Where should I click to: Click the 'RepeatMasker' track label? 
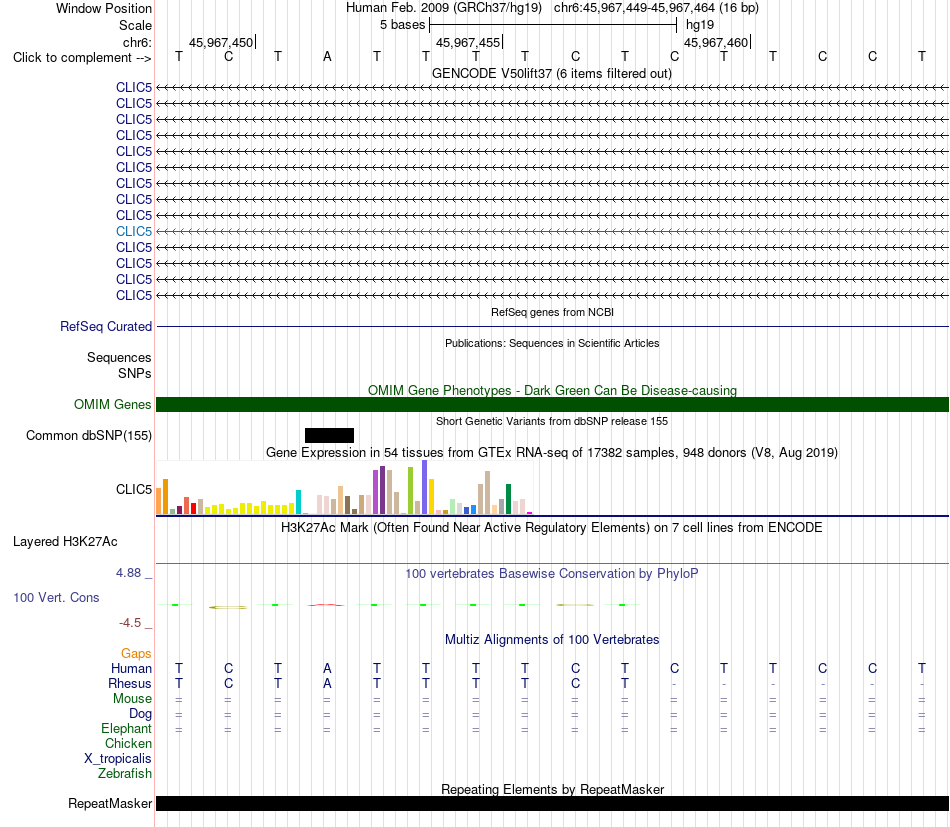pyautogui.click(x=110, y=803)
